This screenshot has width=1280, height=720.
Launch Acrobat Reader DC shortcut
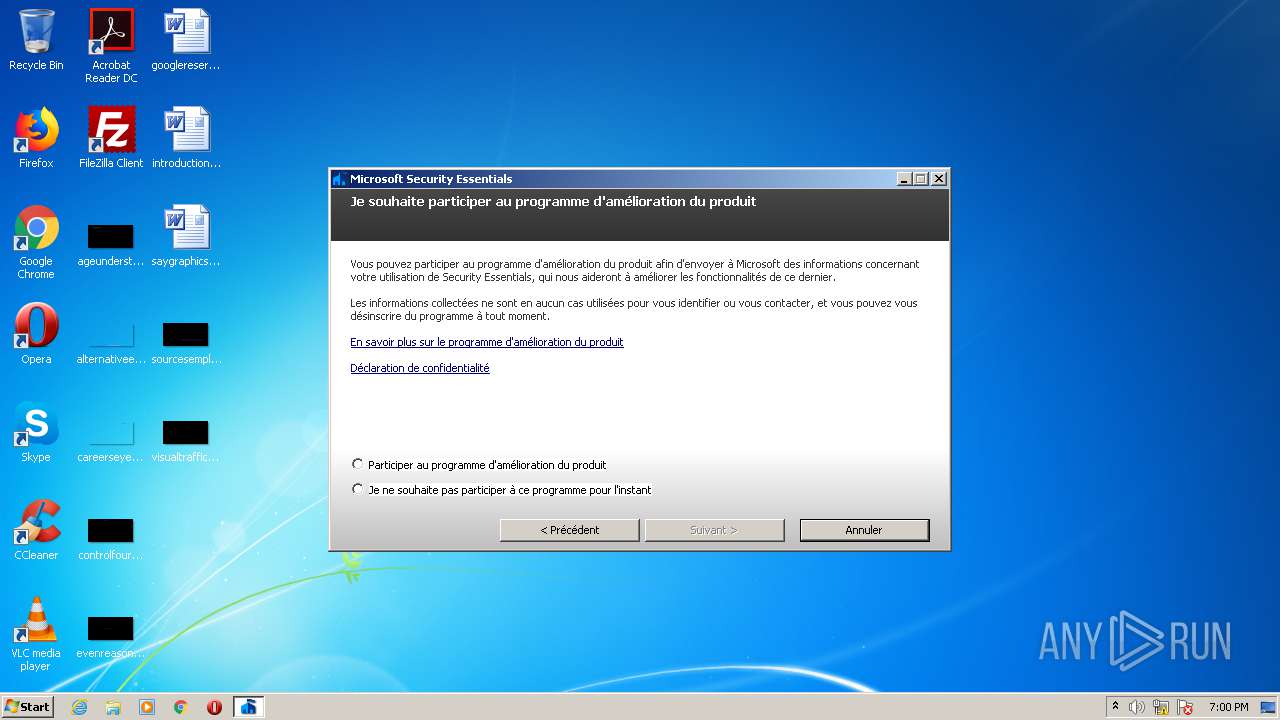point(111,46)
